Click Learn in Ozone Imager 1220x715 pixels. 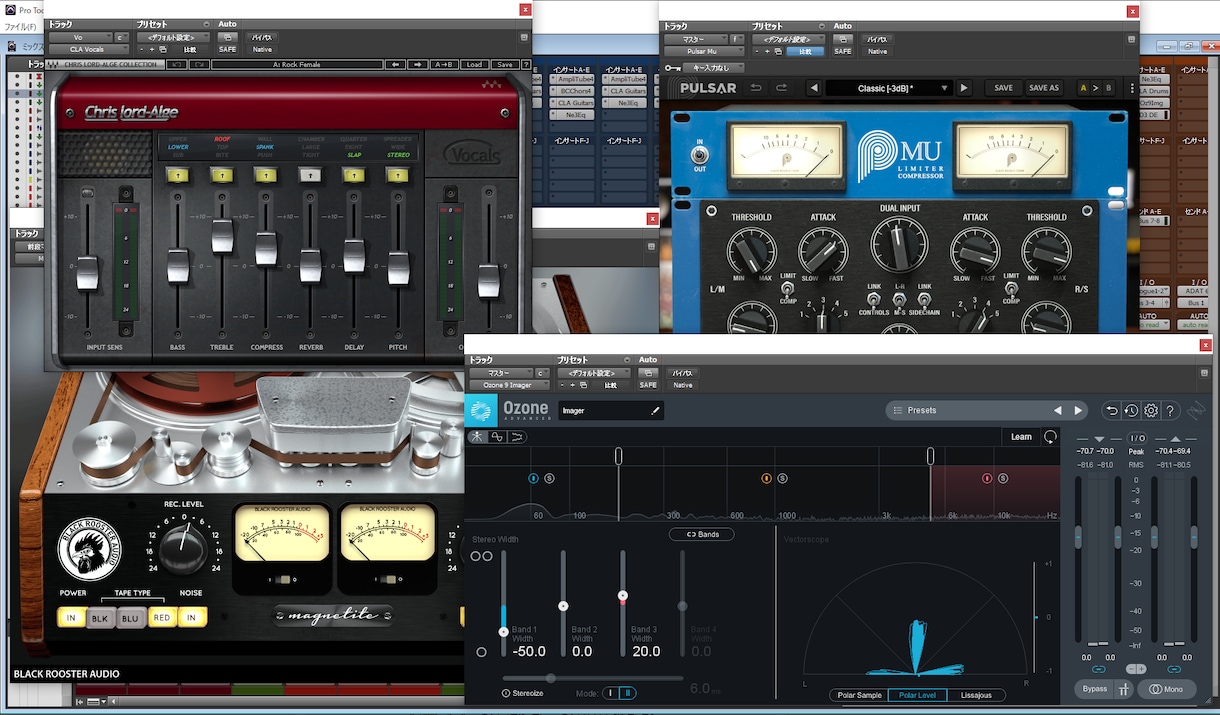(1021, 437)
